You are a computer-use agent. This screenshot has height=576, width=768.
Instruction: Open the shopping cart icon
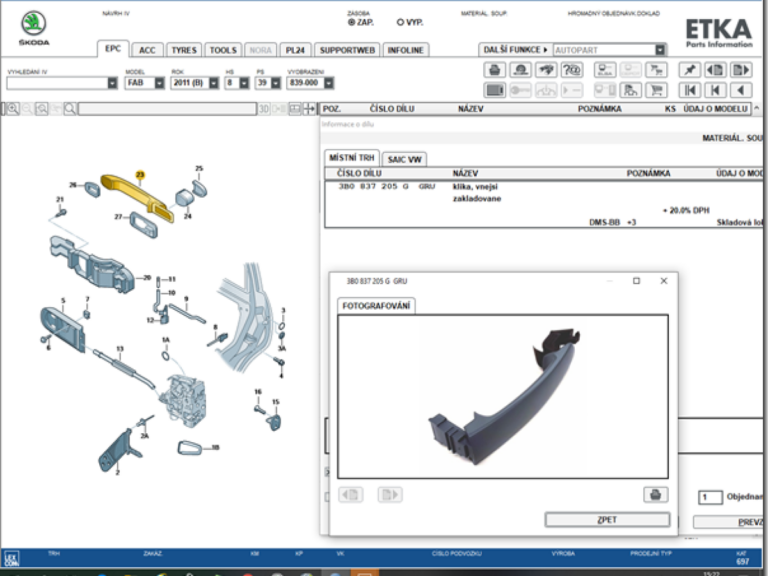click(x=656, y=90)
